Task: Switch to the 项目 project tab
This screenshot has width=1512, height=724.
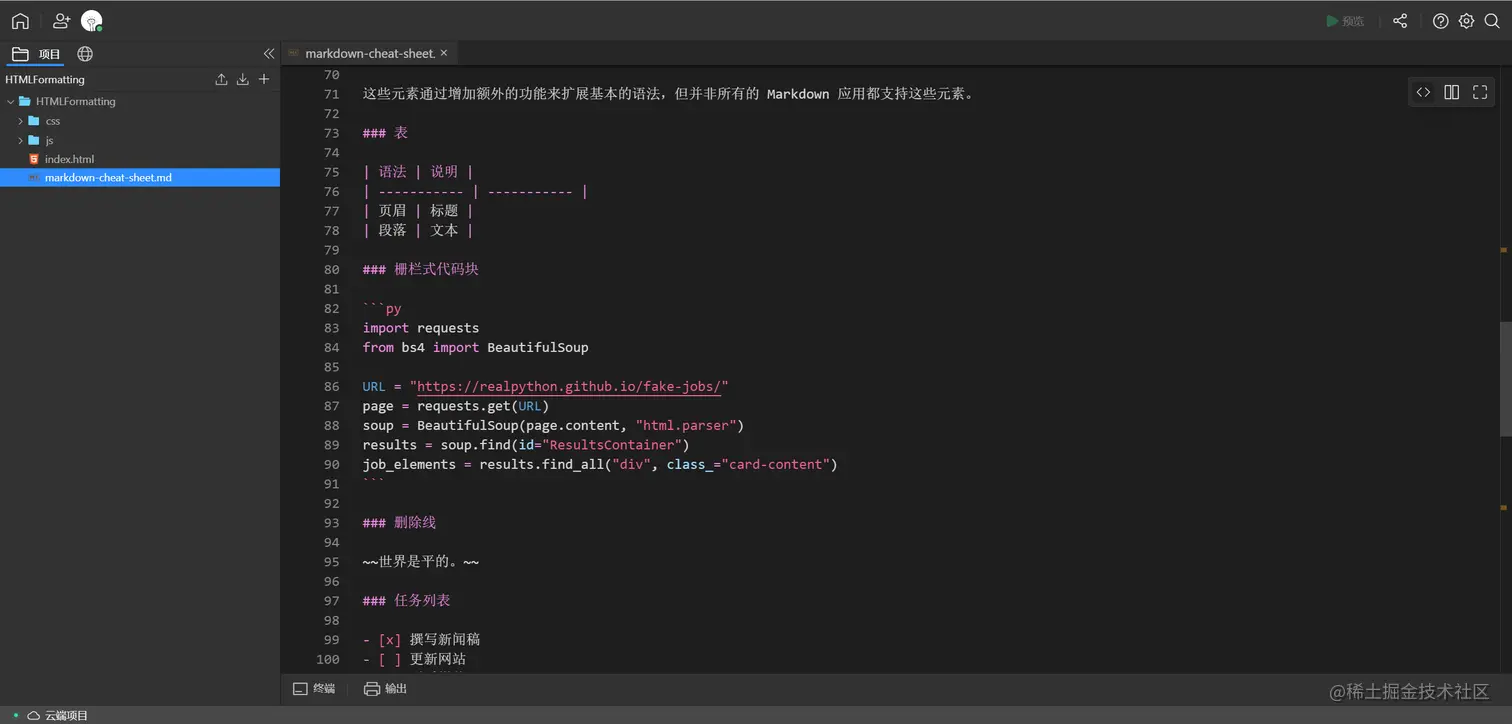Action: [36, 54]
